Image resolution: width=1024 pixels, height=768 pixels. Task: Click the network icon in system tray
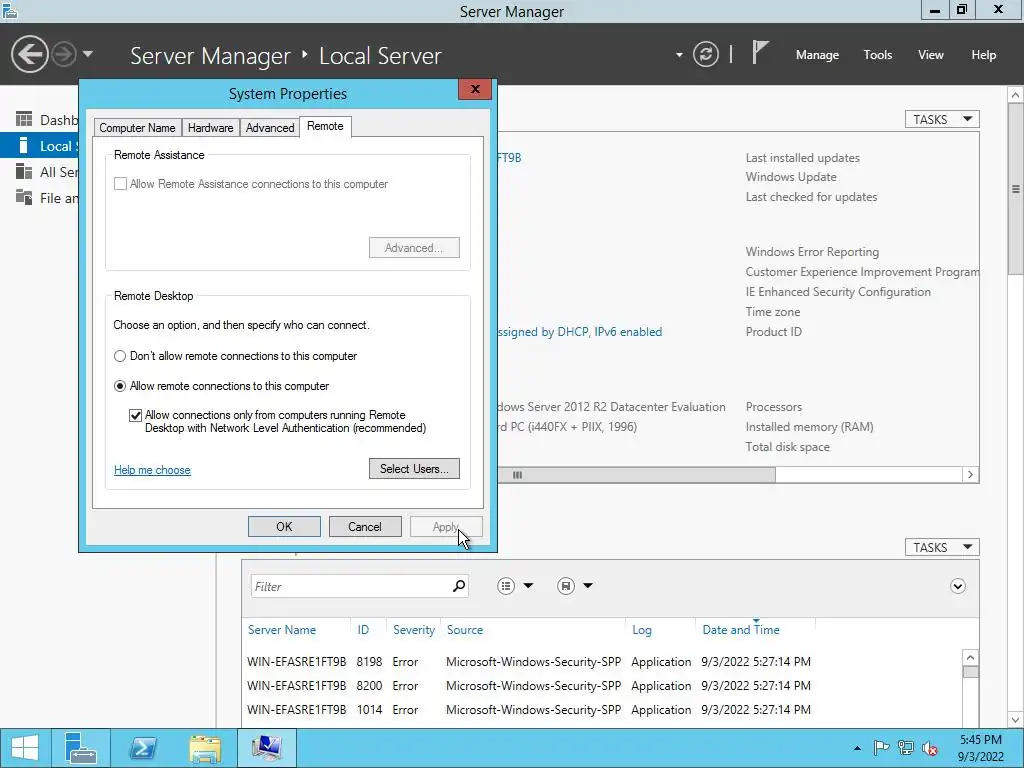pyautogui.click(x=906, y=748)
